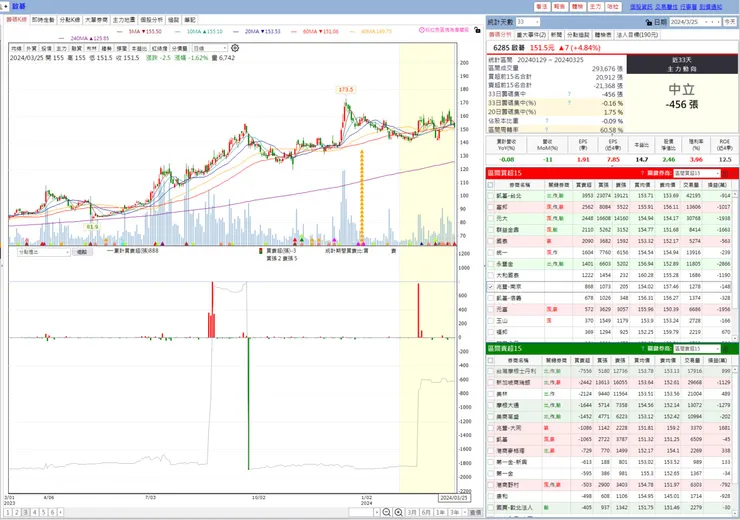Check the box for 美林 in the sell table
This screenshot has height=520, width=740.
click(x=490, y=394)
